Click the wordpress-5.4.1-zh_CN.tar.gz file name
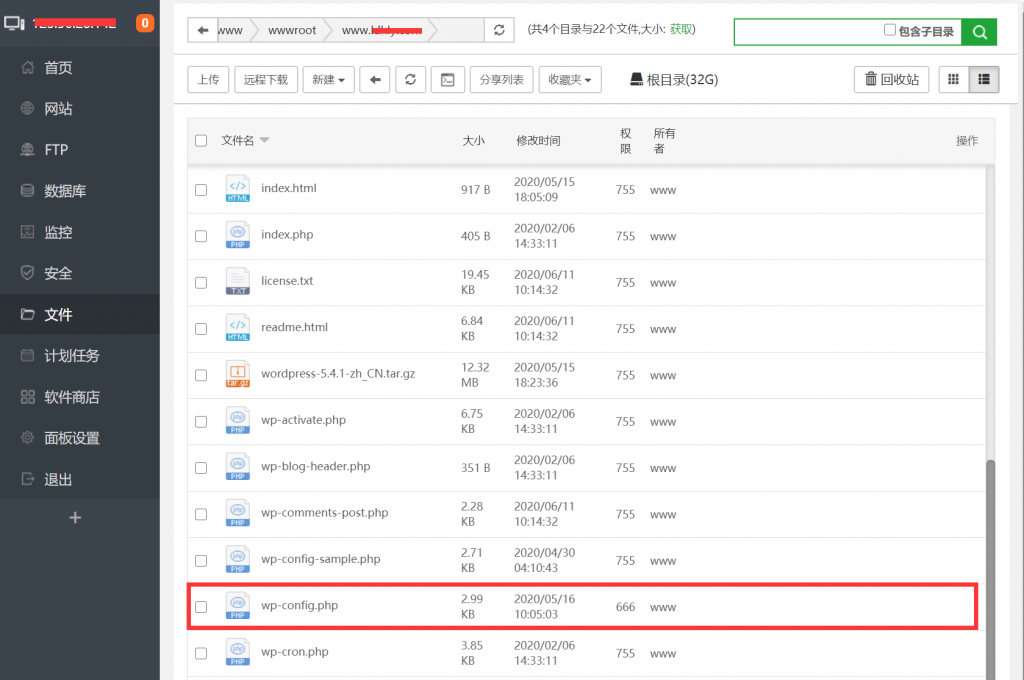1024x680 pixels. (338, 374)
